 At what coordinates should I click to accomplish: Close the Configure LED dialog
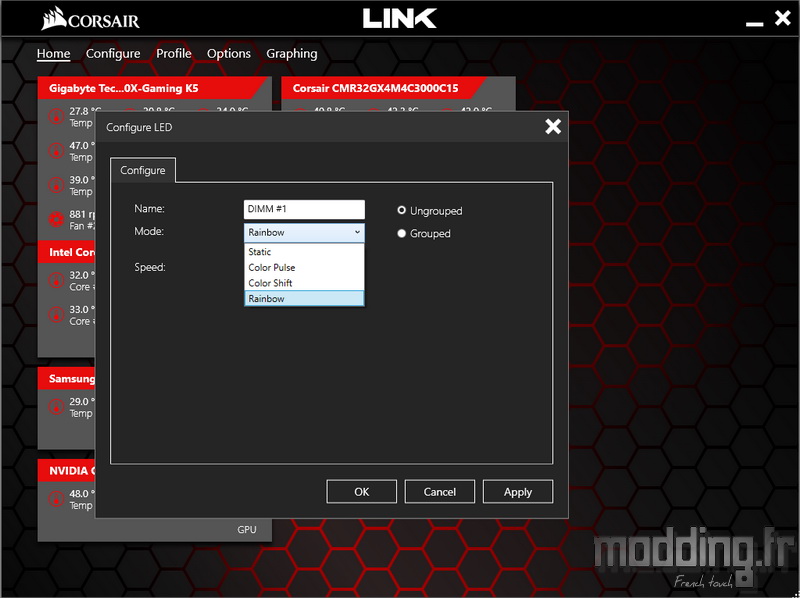tap(553, 127)
